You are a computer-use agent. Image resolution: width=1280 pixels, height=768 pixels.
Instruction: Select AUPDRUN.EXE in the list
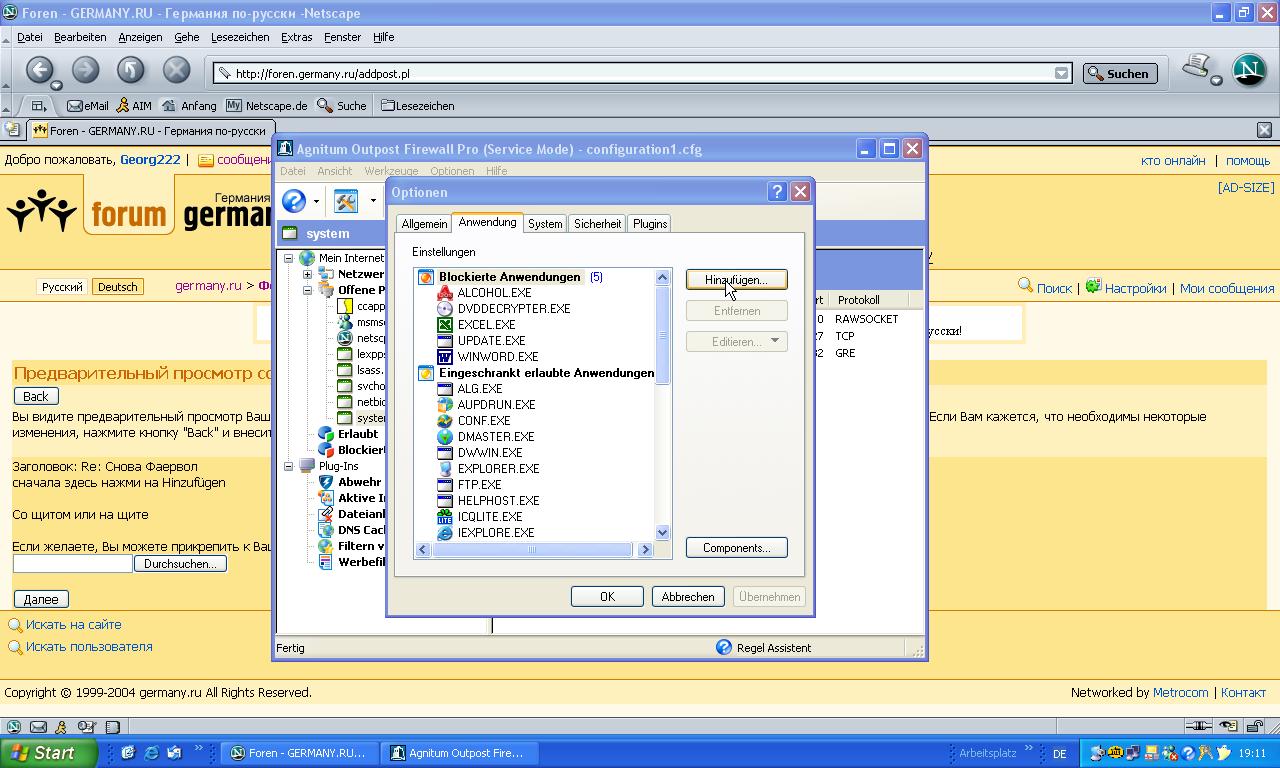point(496,405)
